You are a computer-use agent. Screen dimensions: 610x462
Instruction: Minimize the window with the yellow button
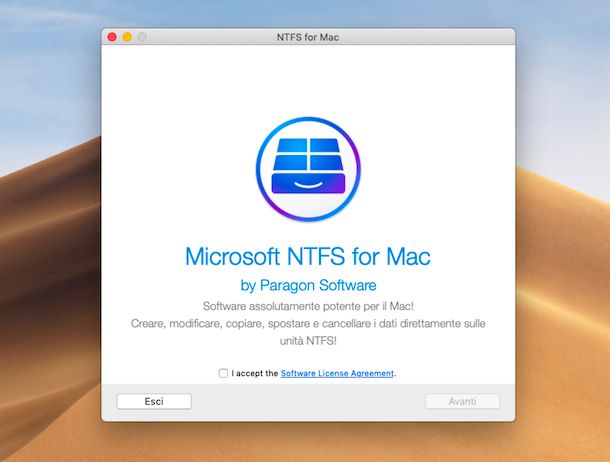pyautogui.click(x=127, y=37)
